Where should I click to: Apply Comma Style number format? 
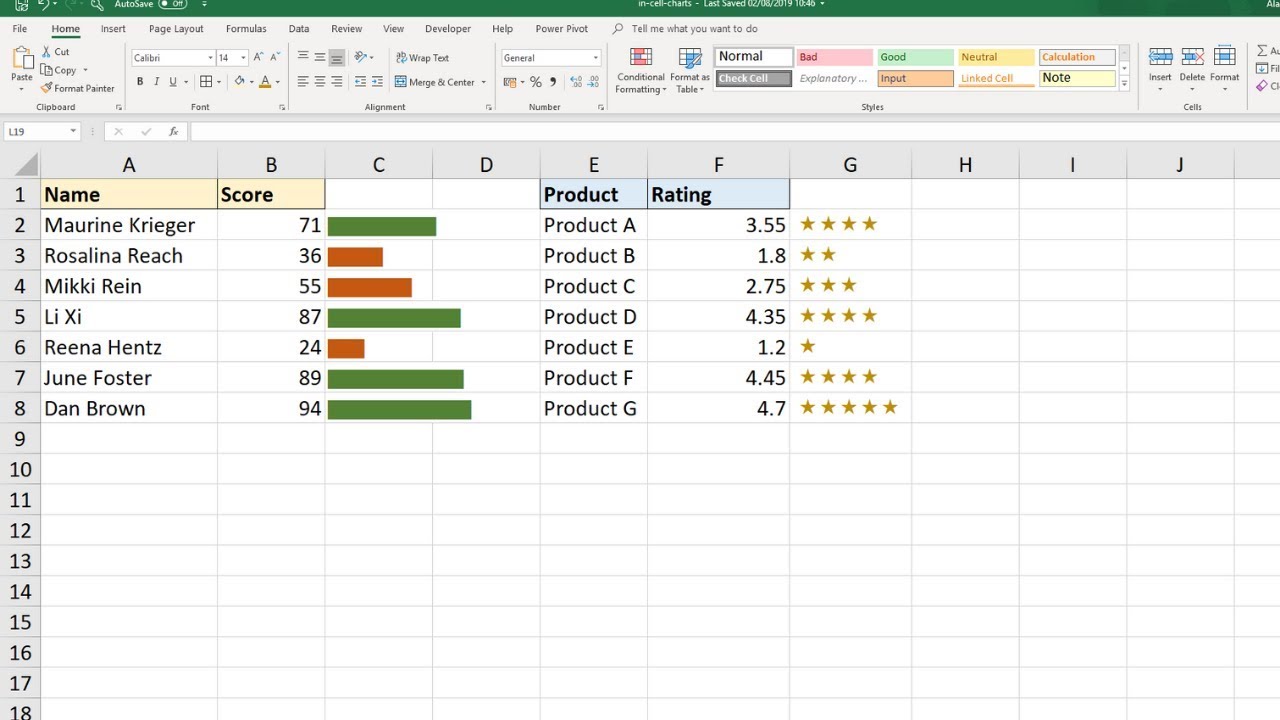[552, 82]
